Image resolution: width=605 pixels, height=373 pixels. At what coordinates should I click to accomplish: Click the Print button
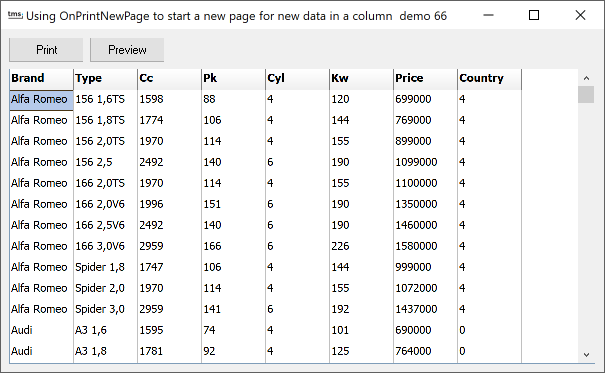[x=46, y=50]
